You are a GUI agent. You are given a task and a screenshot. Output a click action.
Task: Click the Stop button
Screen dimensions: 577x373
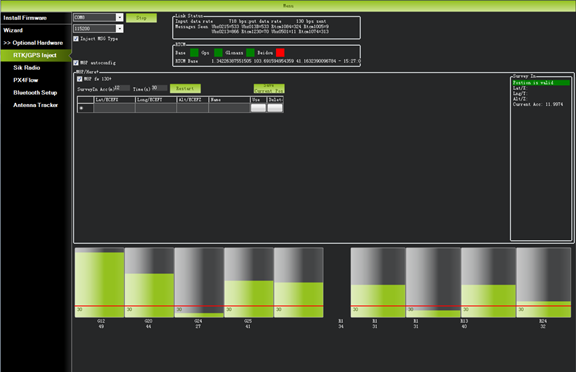pyautogui.click(x=141, y=18)
